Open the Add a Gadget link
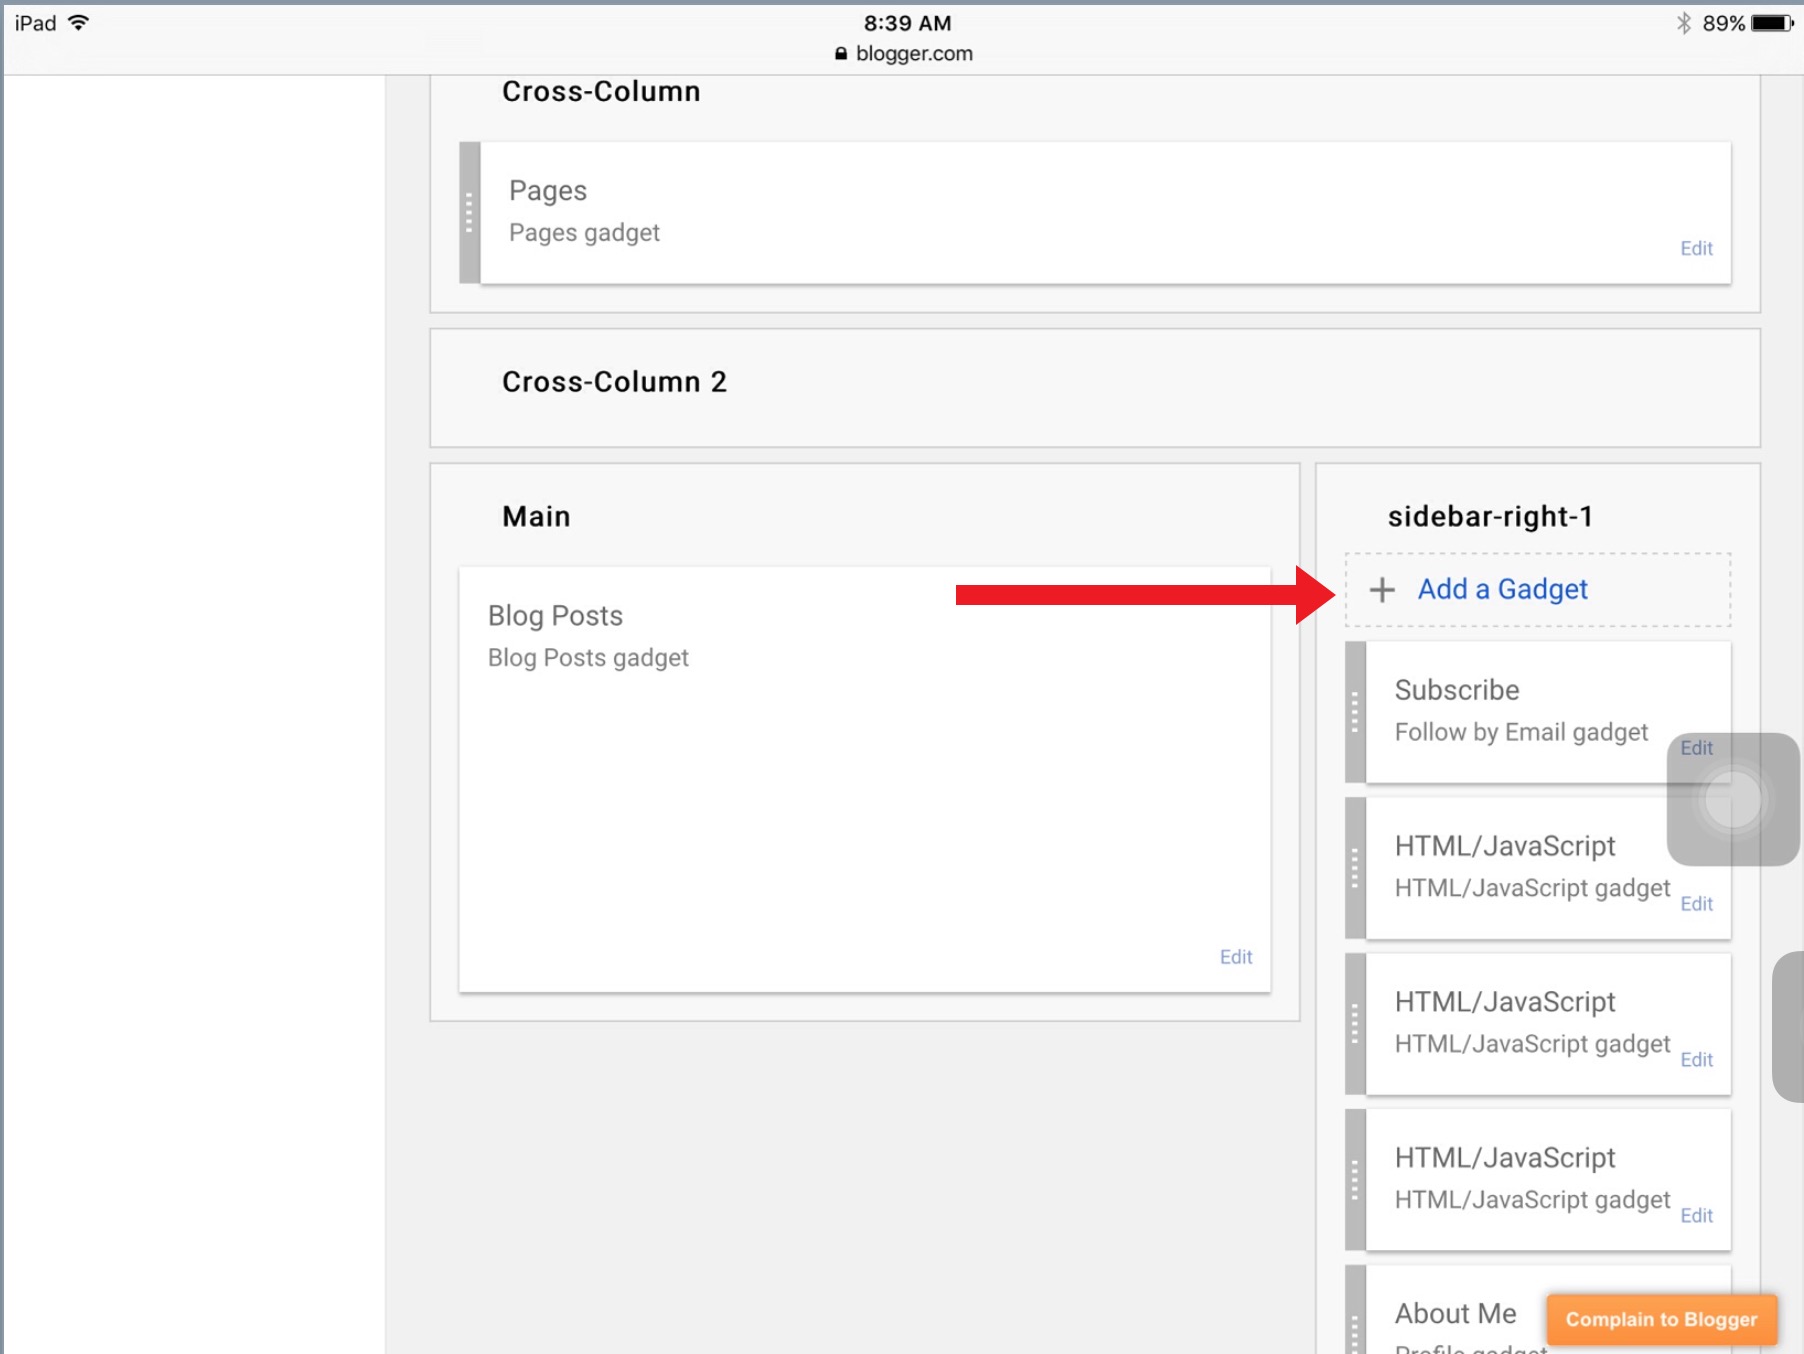Viewport: 1804px width, 1354px height. 1502,590
